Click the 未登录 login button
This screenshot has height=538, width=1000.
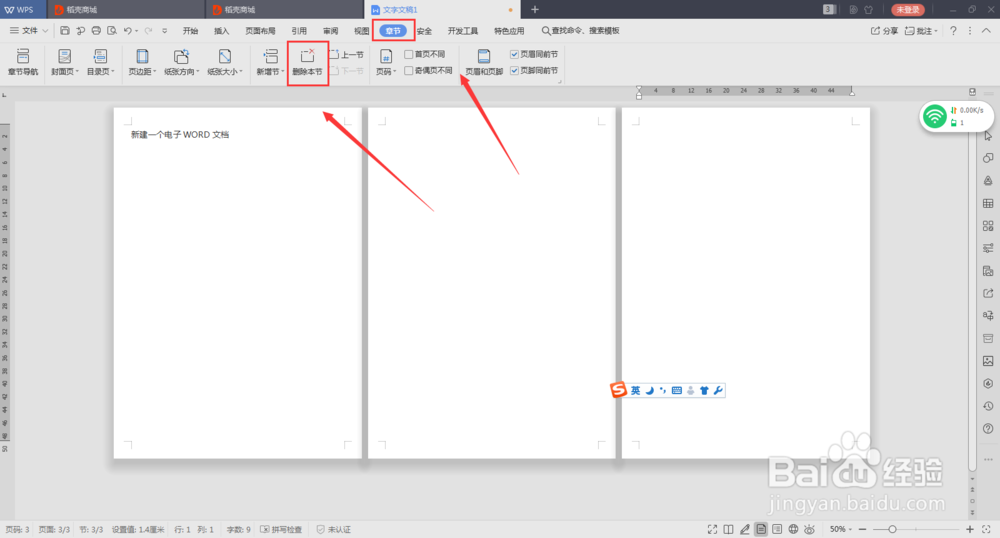(908, 10)
